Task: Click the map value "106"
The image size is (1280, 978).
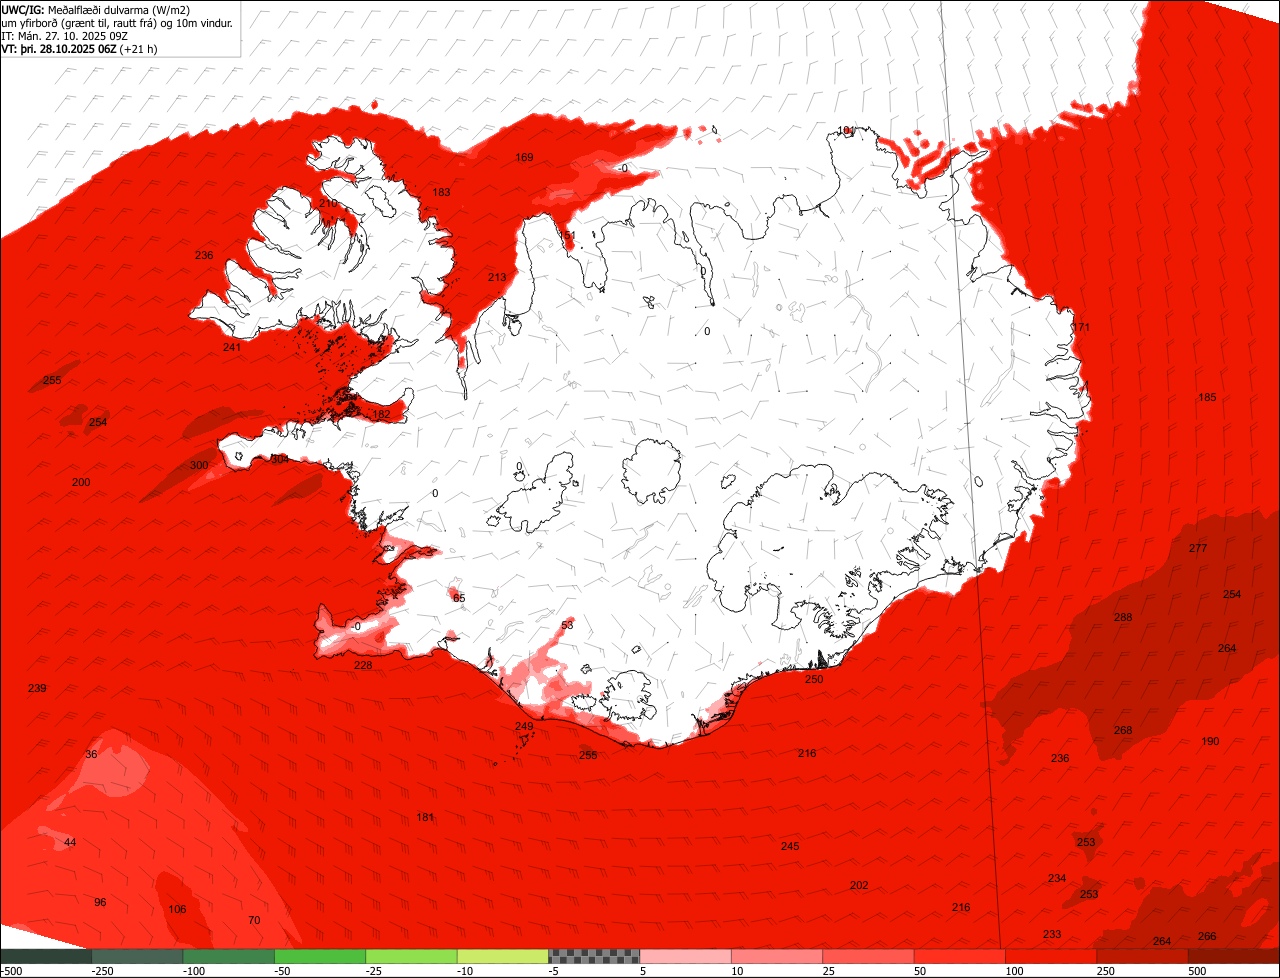Action: point(177,909)
